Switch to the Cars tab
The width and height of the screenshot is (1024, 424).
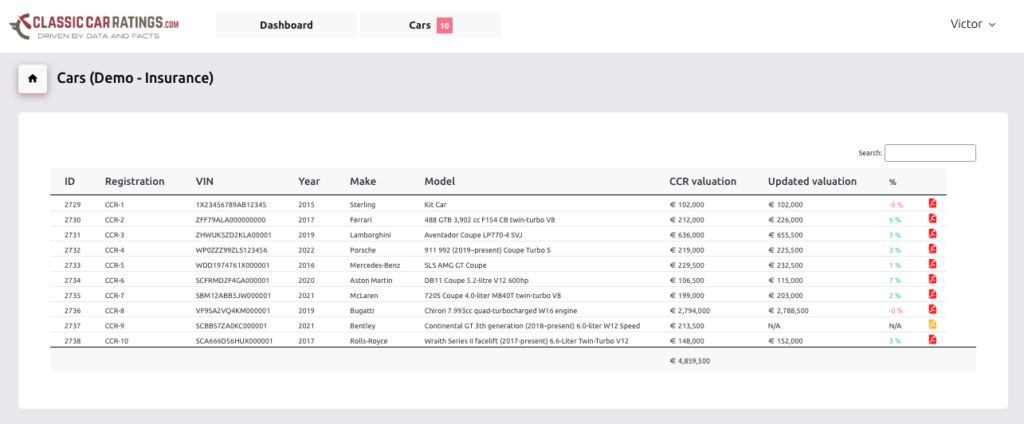coord(430,25)
